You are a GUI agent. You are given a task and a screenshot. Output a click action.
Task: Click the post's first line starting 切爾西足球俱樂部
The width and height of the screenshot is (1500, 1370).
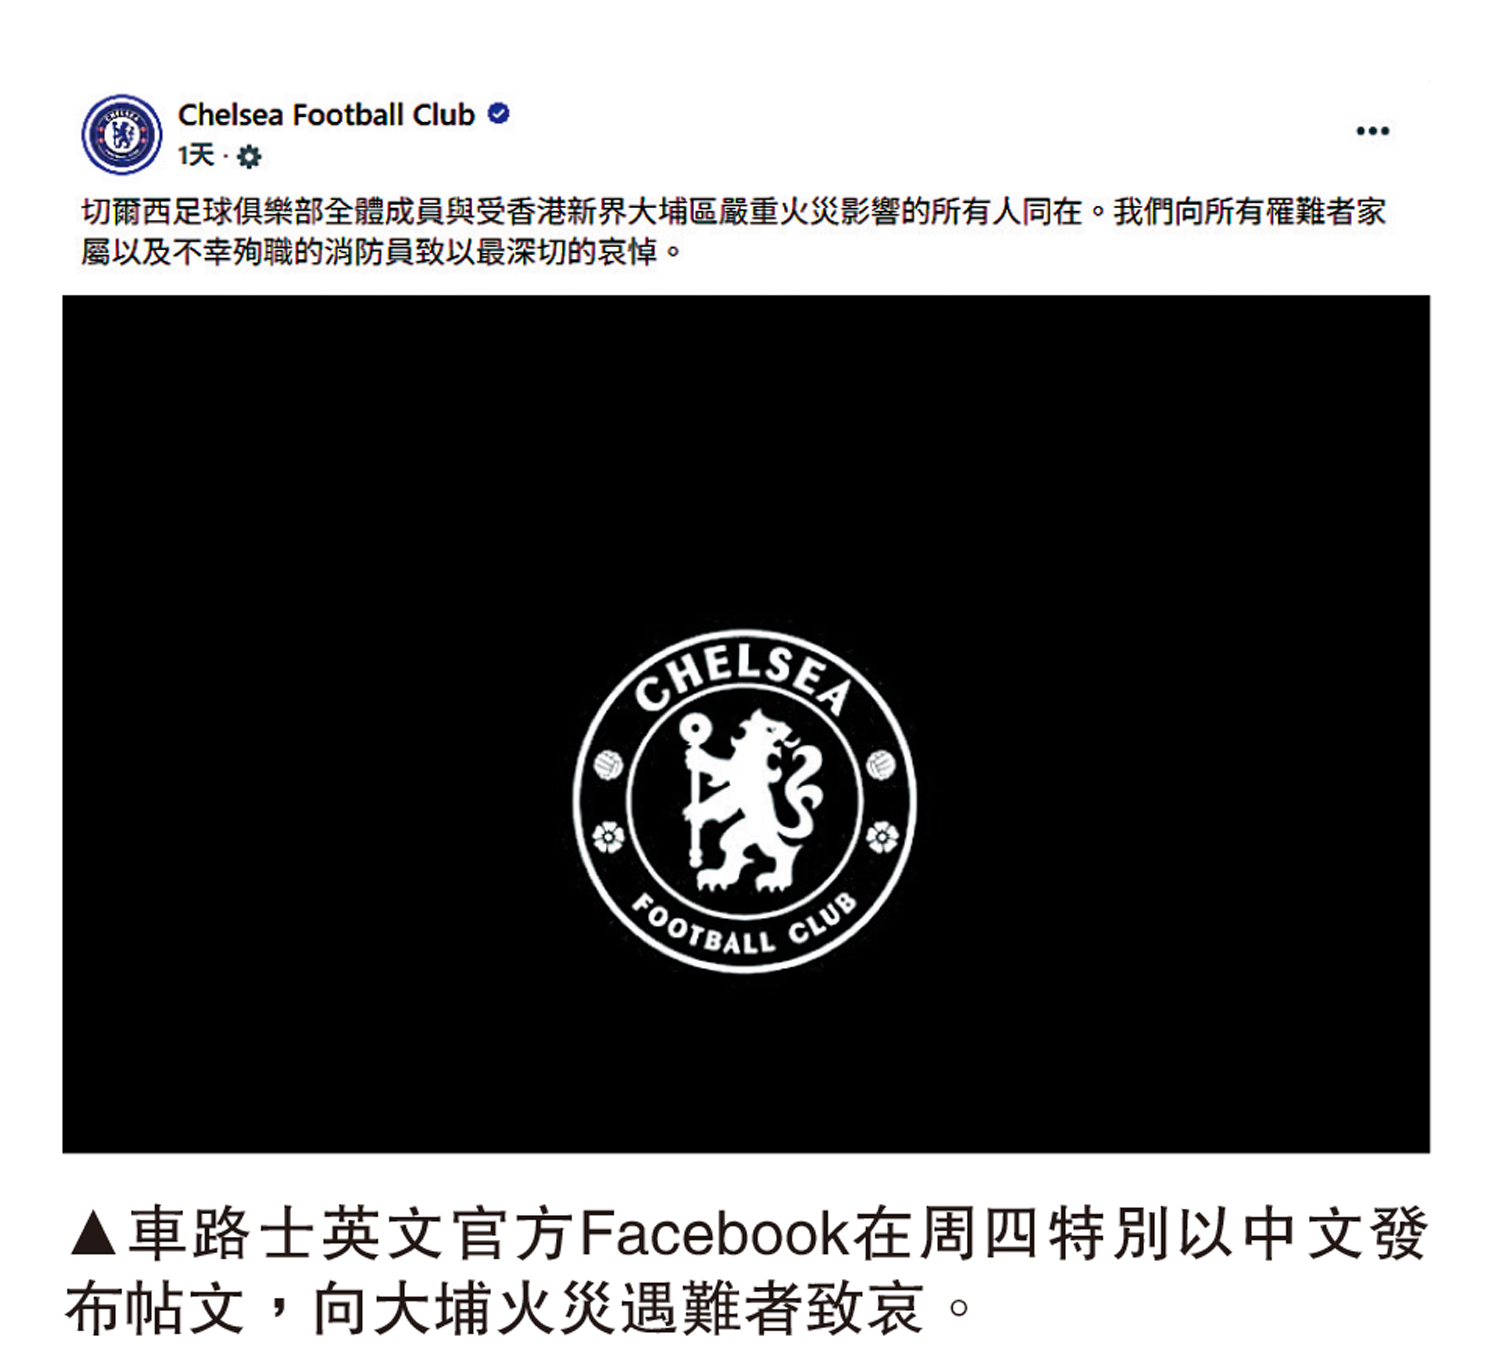pos(734,212)
